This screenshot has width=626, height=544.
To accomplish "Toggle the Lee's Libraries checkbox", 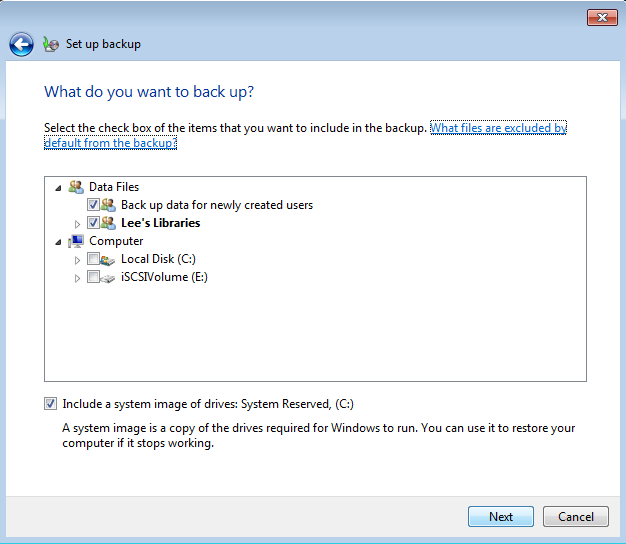I will (93, 223).
